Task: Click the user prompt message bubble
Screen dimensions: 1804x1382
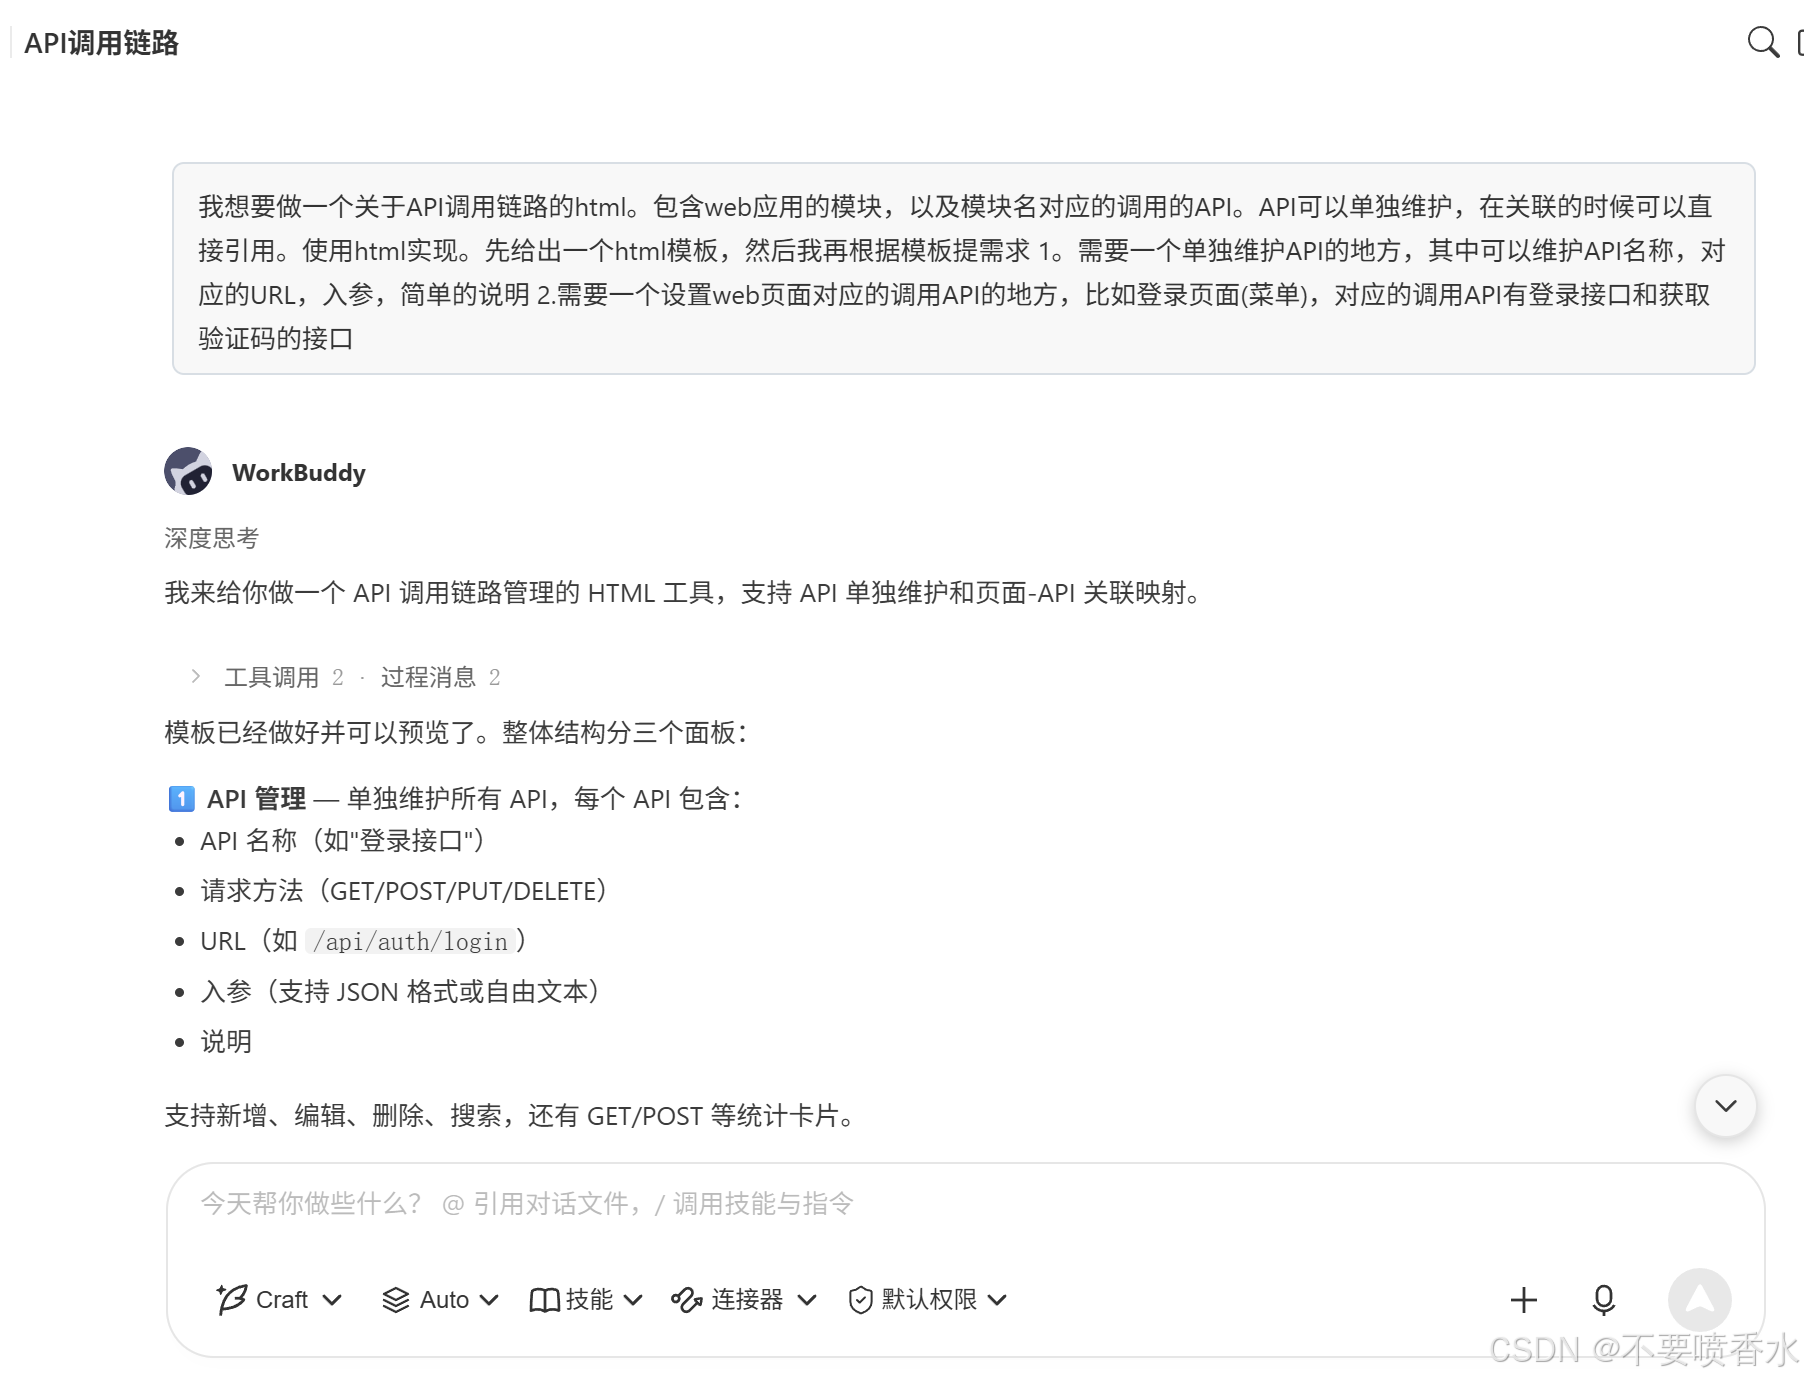Action: point(964,269)
